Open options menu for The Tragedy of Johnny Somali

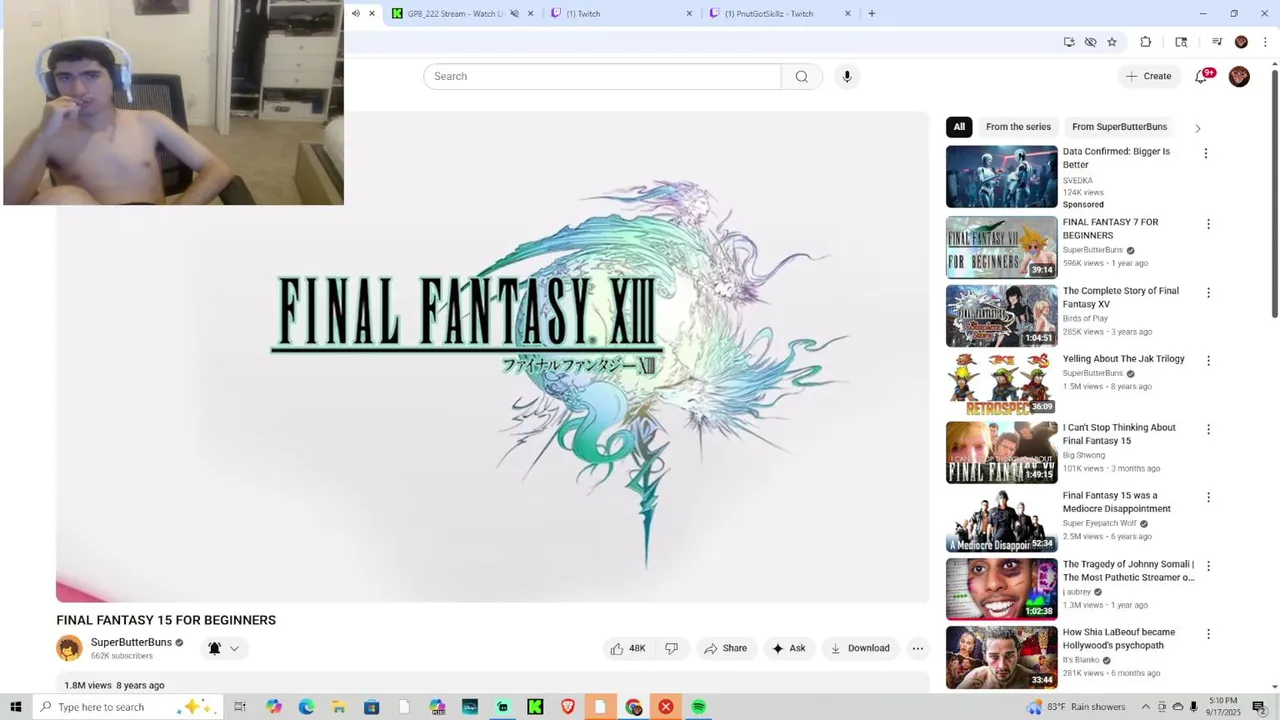click(1208, 566)
